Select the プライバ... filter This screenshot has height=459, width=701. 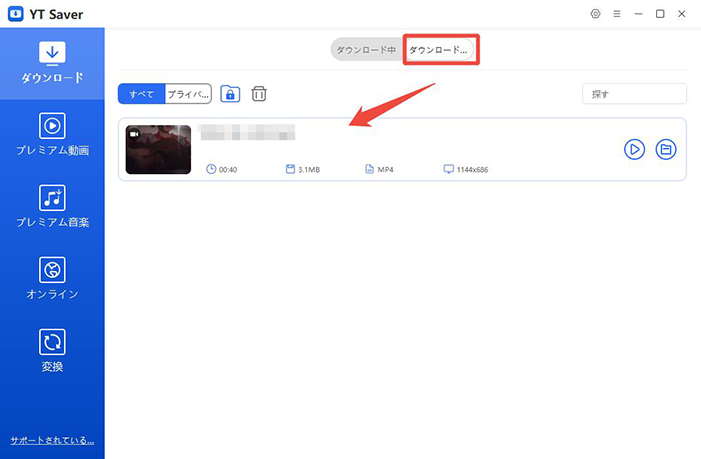pos(188,94)
